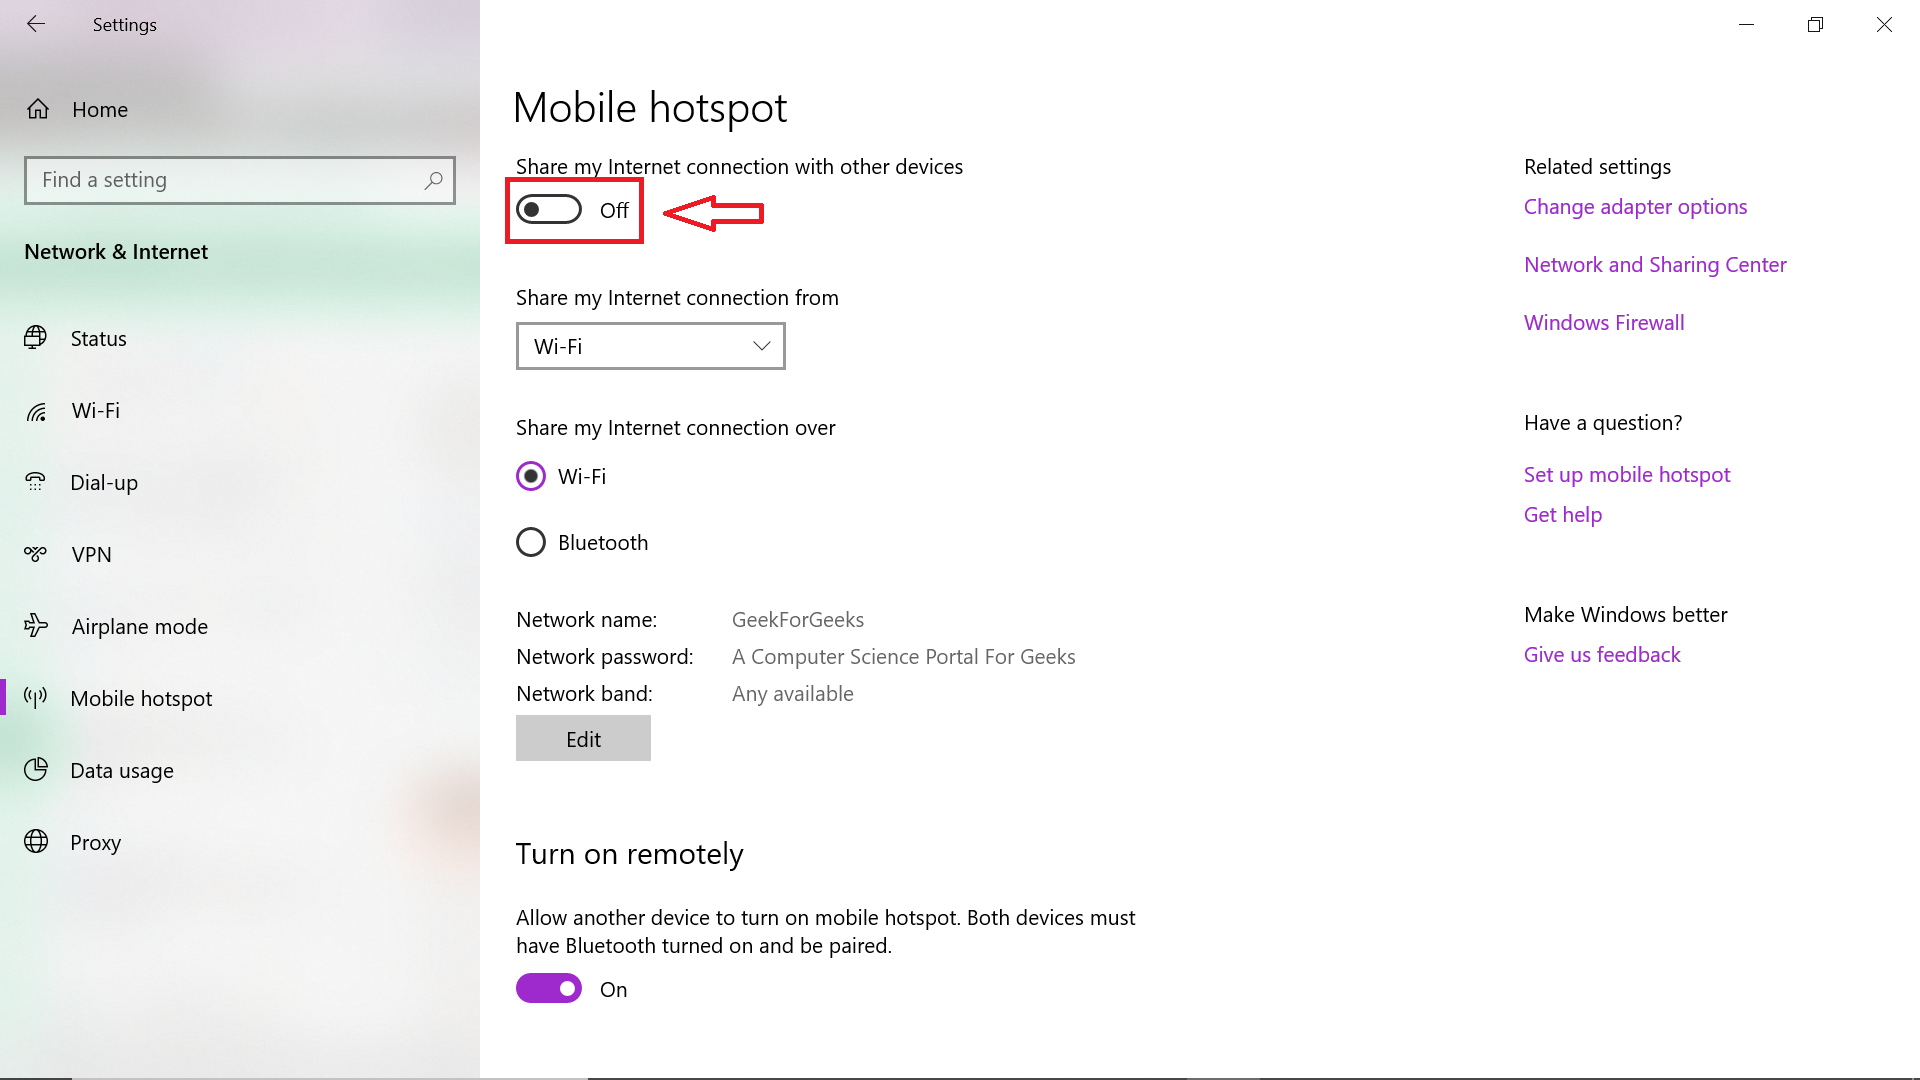Click the Home menu item

(99, 108)
